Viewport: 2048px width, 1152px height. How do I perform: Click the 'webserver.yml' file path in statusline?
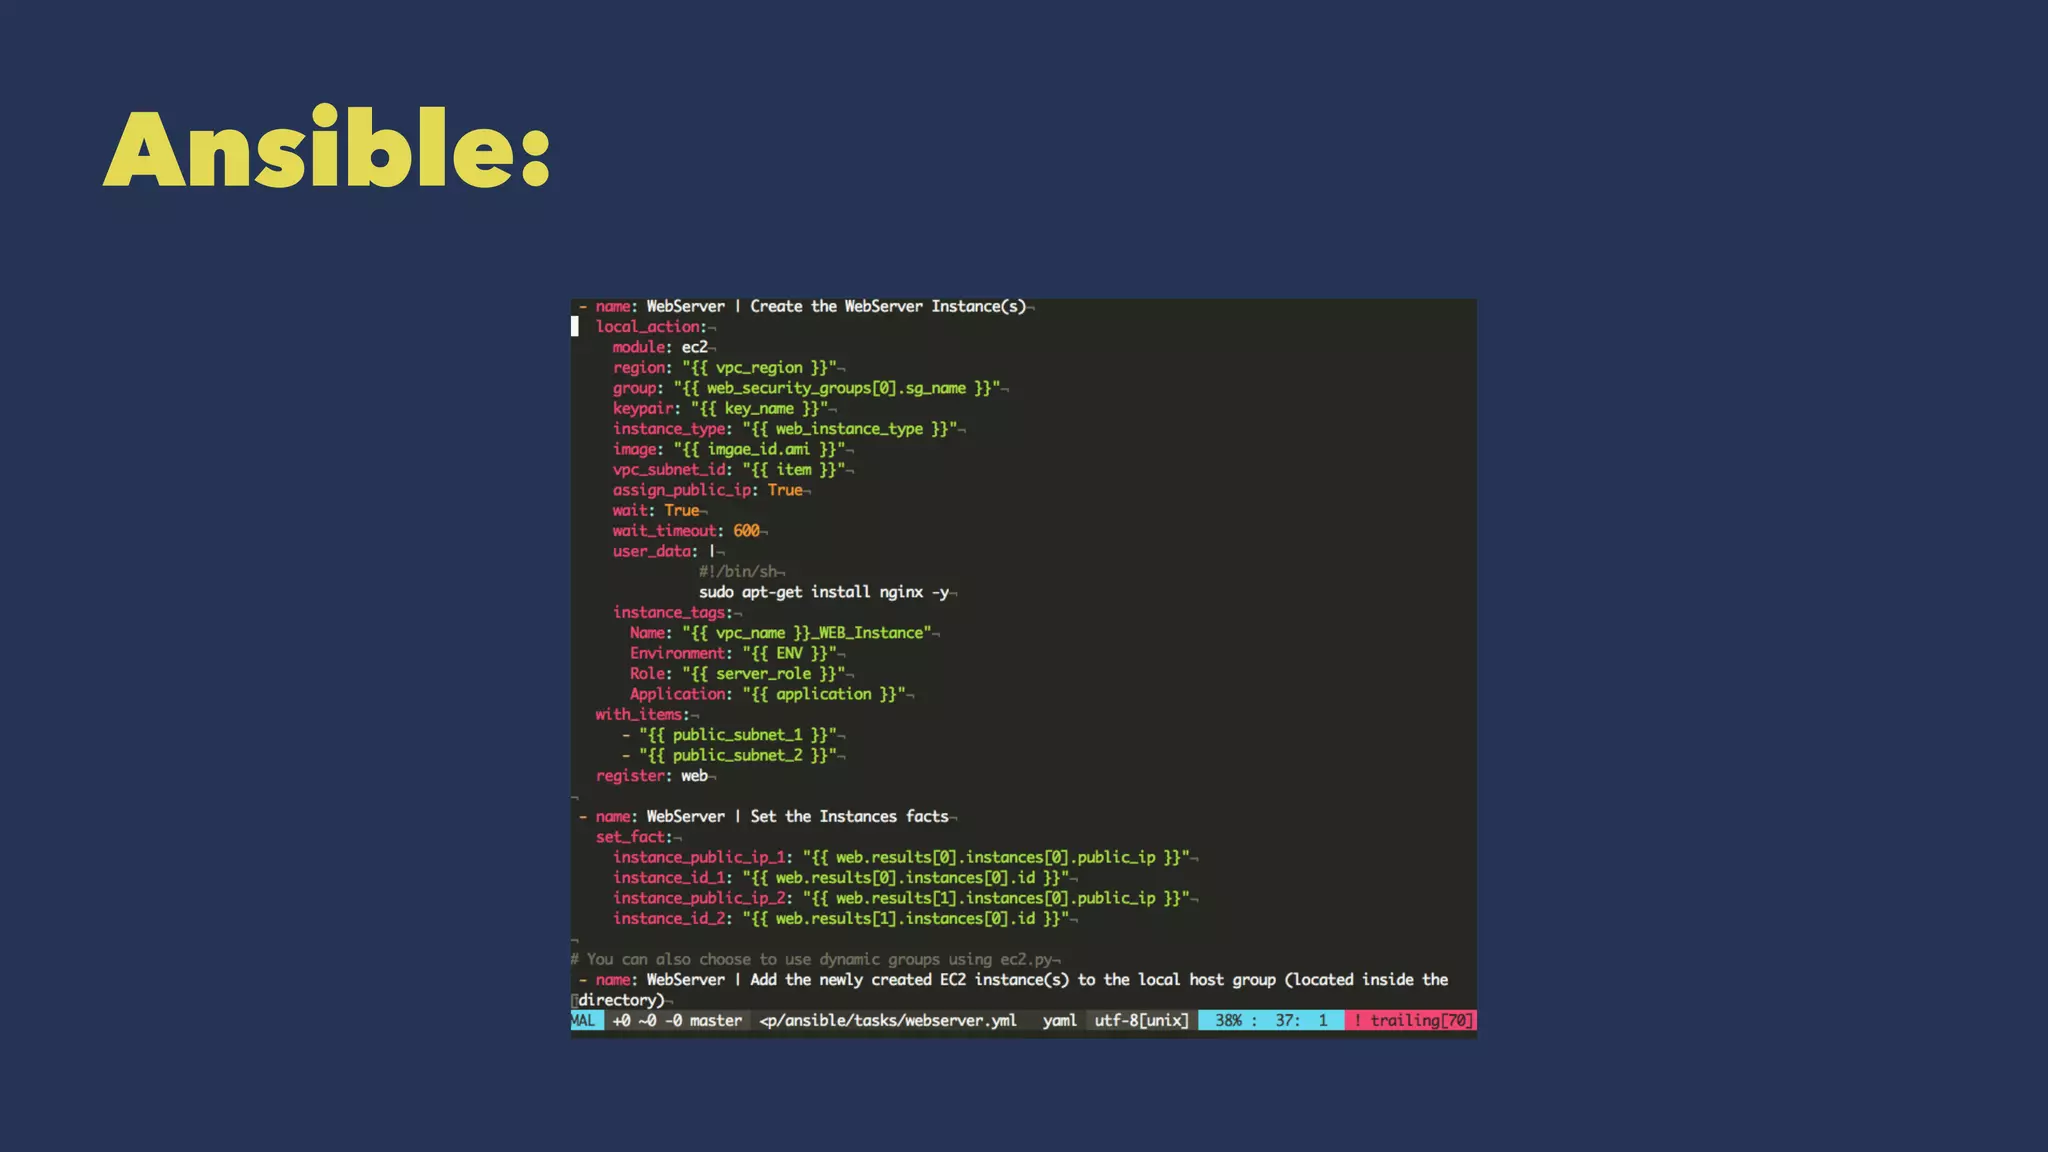[x=888, y=1020]
